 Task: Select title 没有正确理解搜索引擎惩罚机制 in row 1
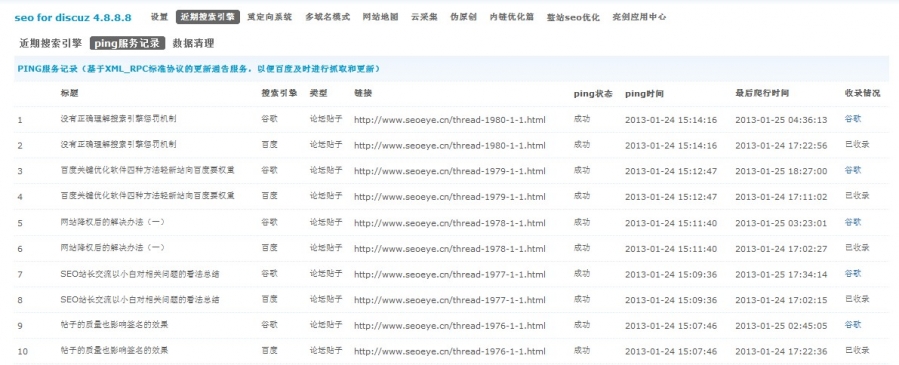[x=118, y=119]
